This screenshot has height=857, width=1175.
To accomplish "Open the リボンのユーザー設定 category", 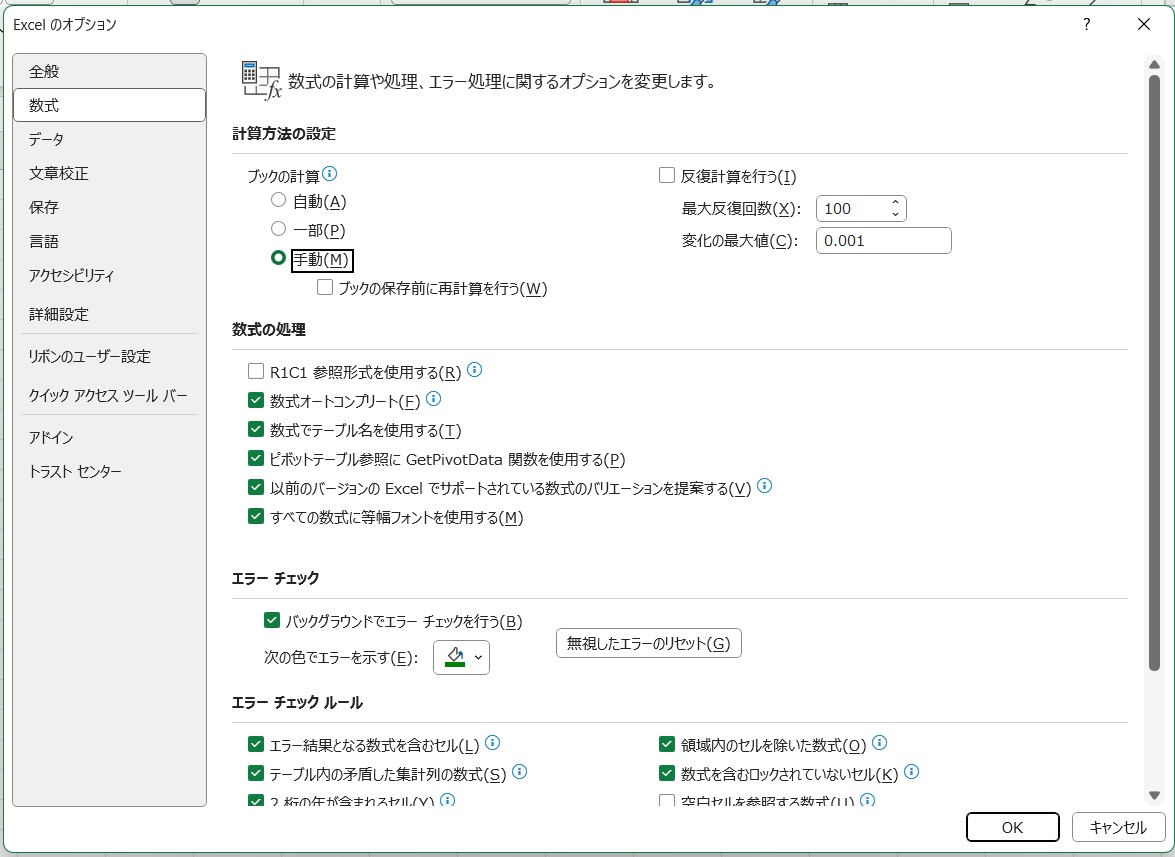I will click(109, 357).
